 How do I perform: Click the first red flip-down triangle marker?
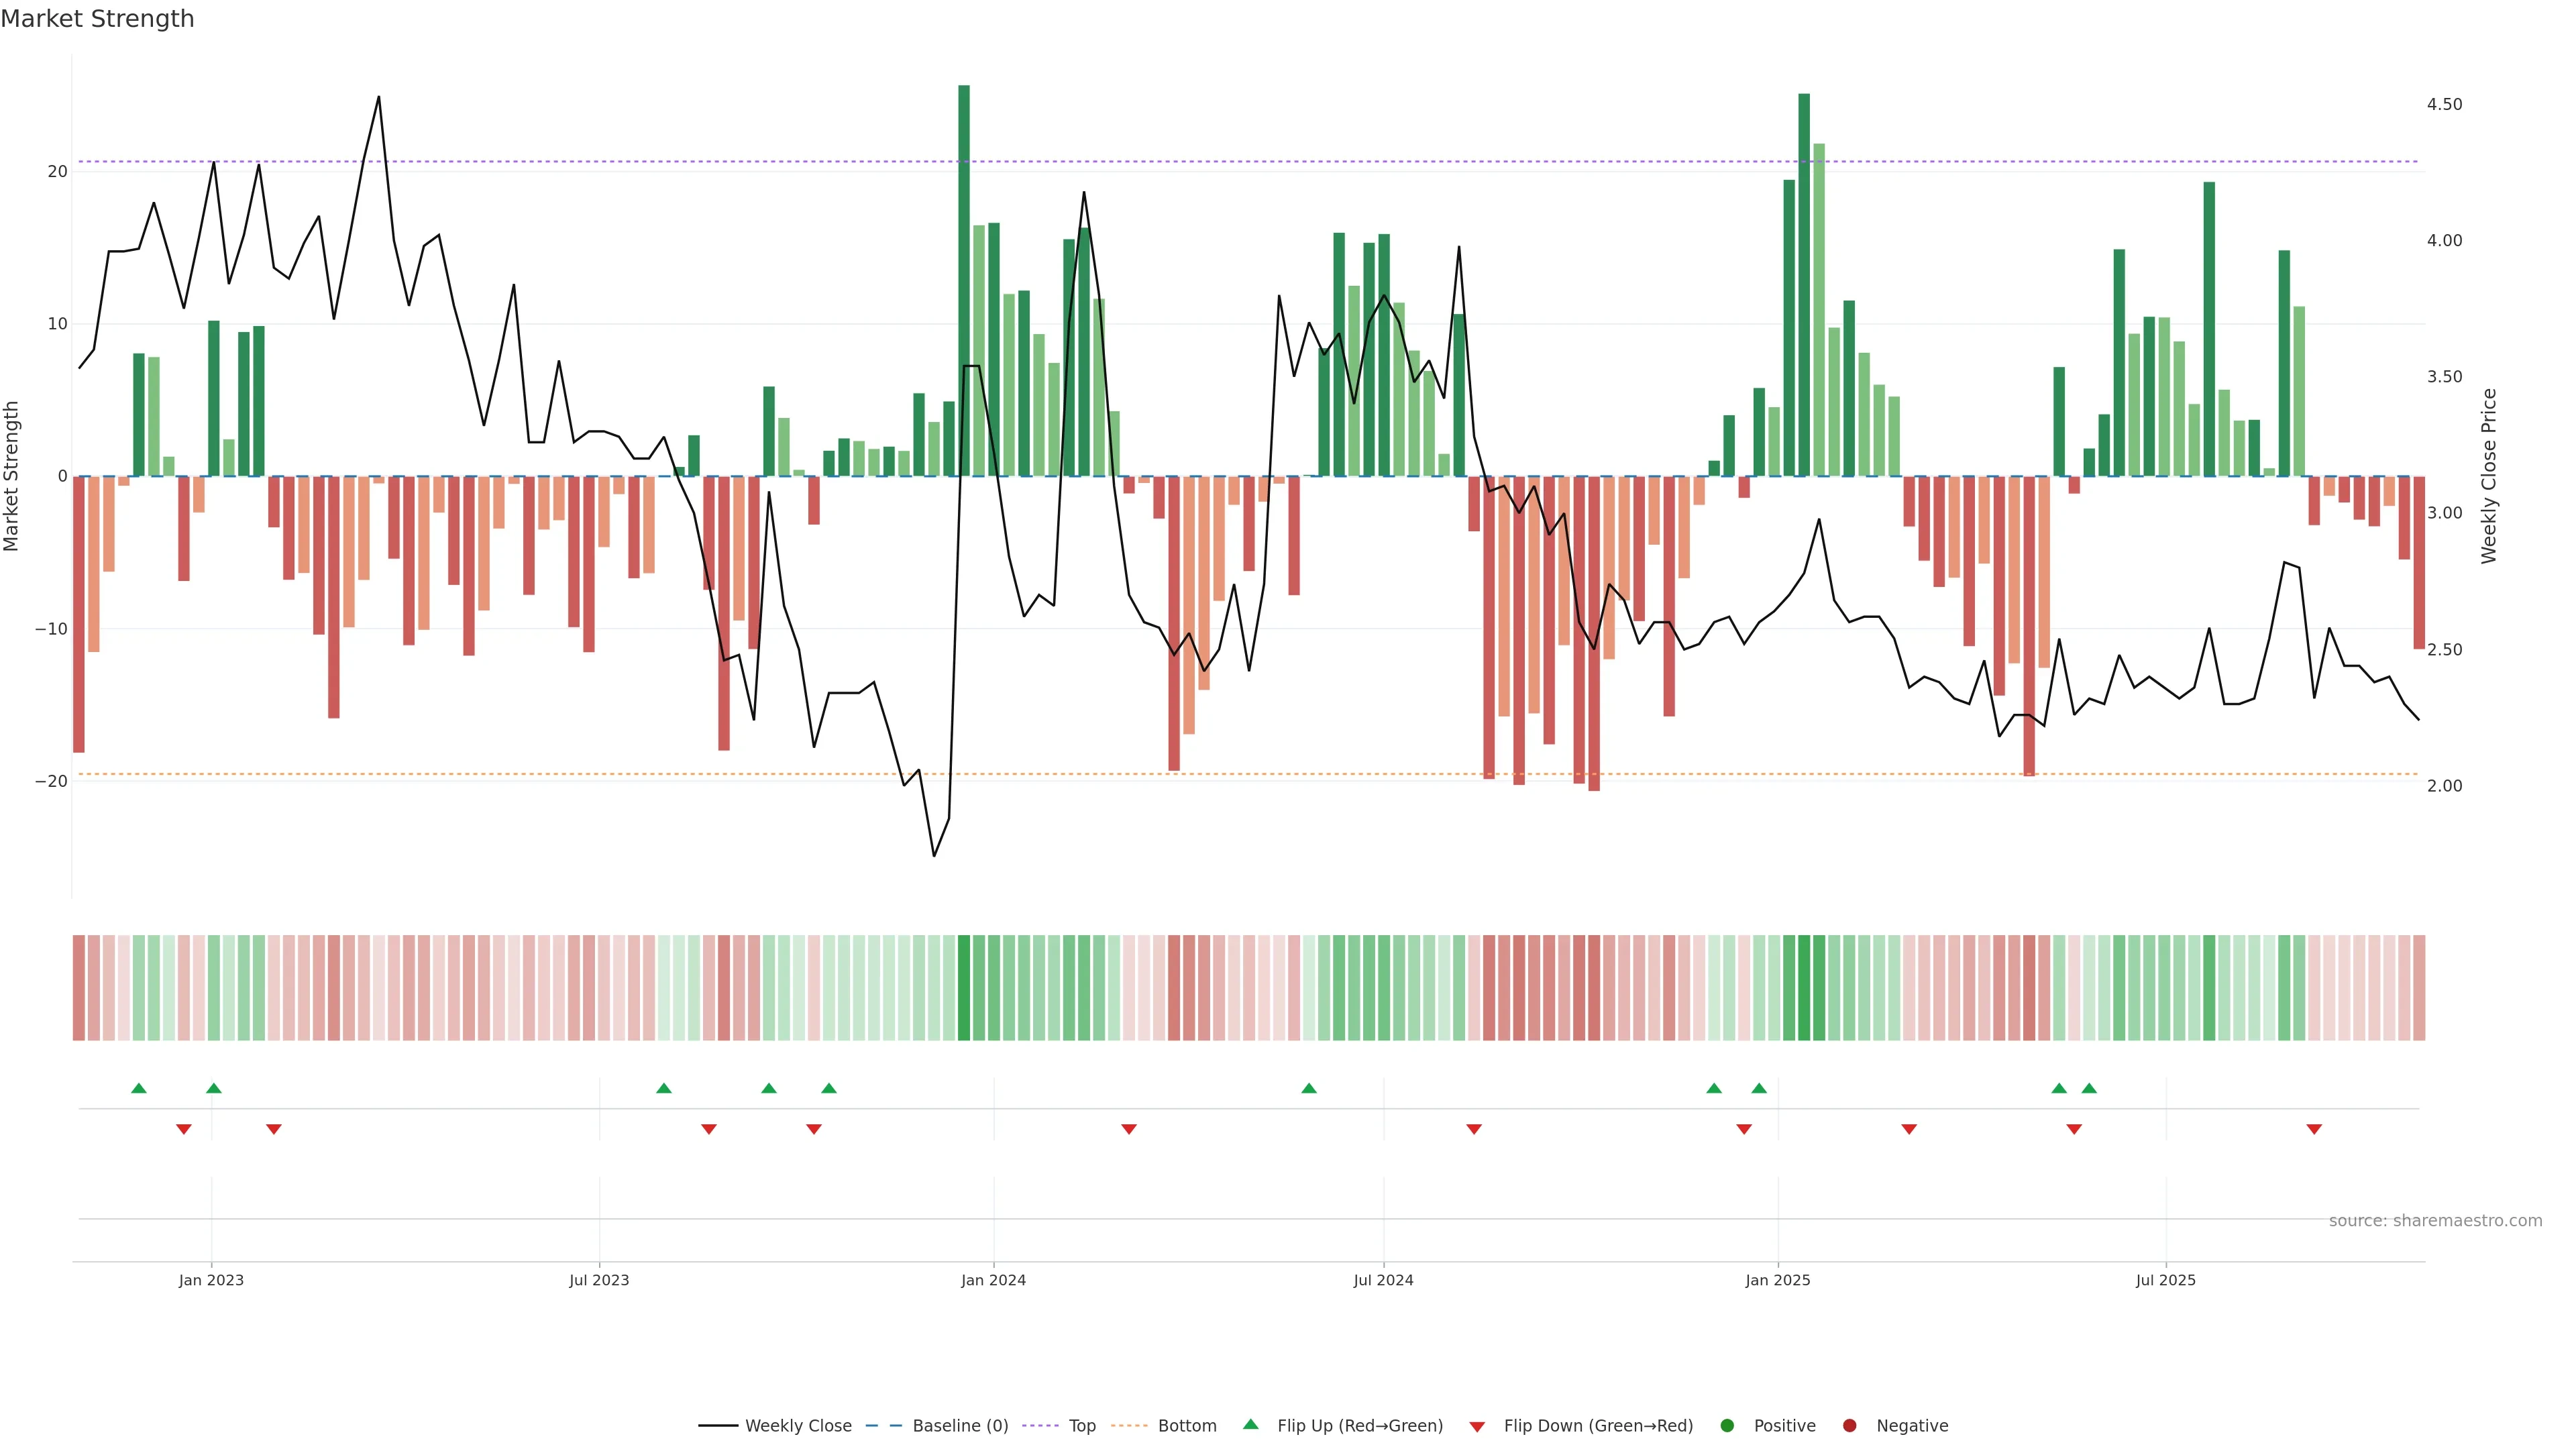click(184, 1129)
